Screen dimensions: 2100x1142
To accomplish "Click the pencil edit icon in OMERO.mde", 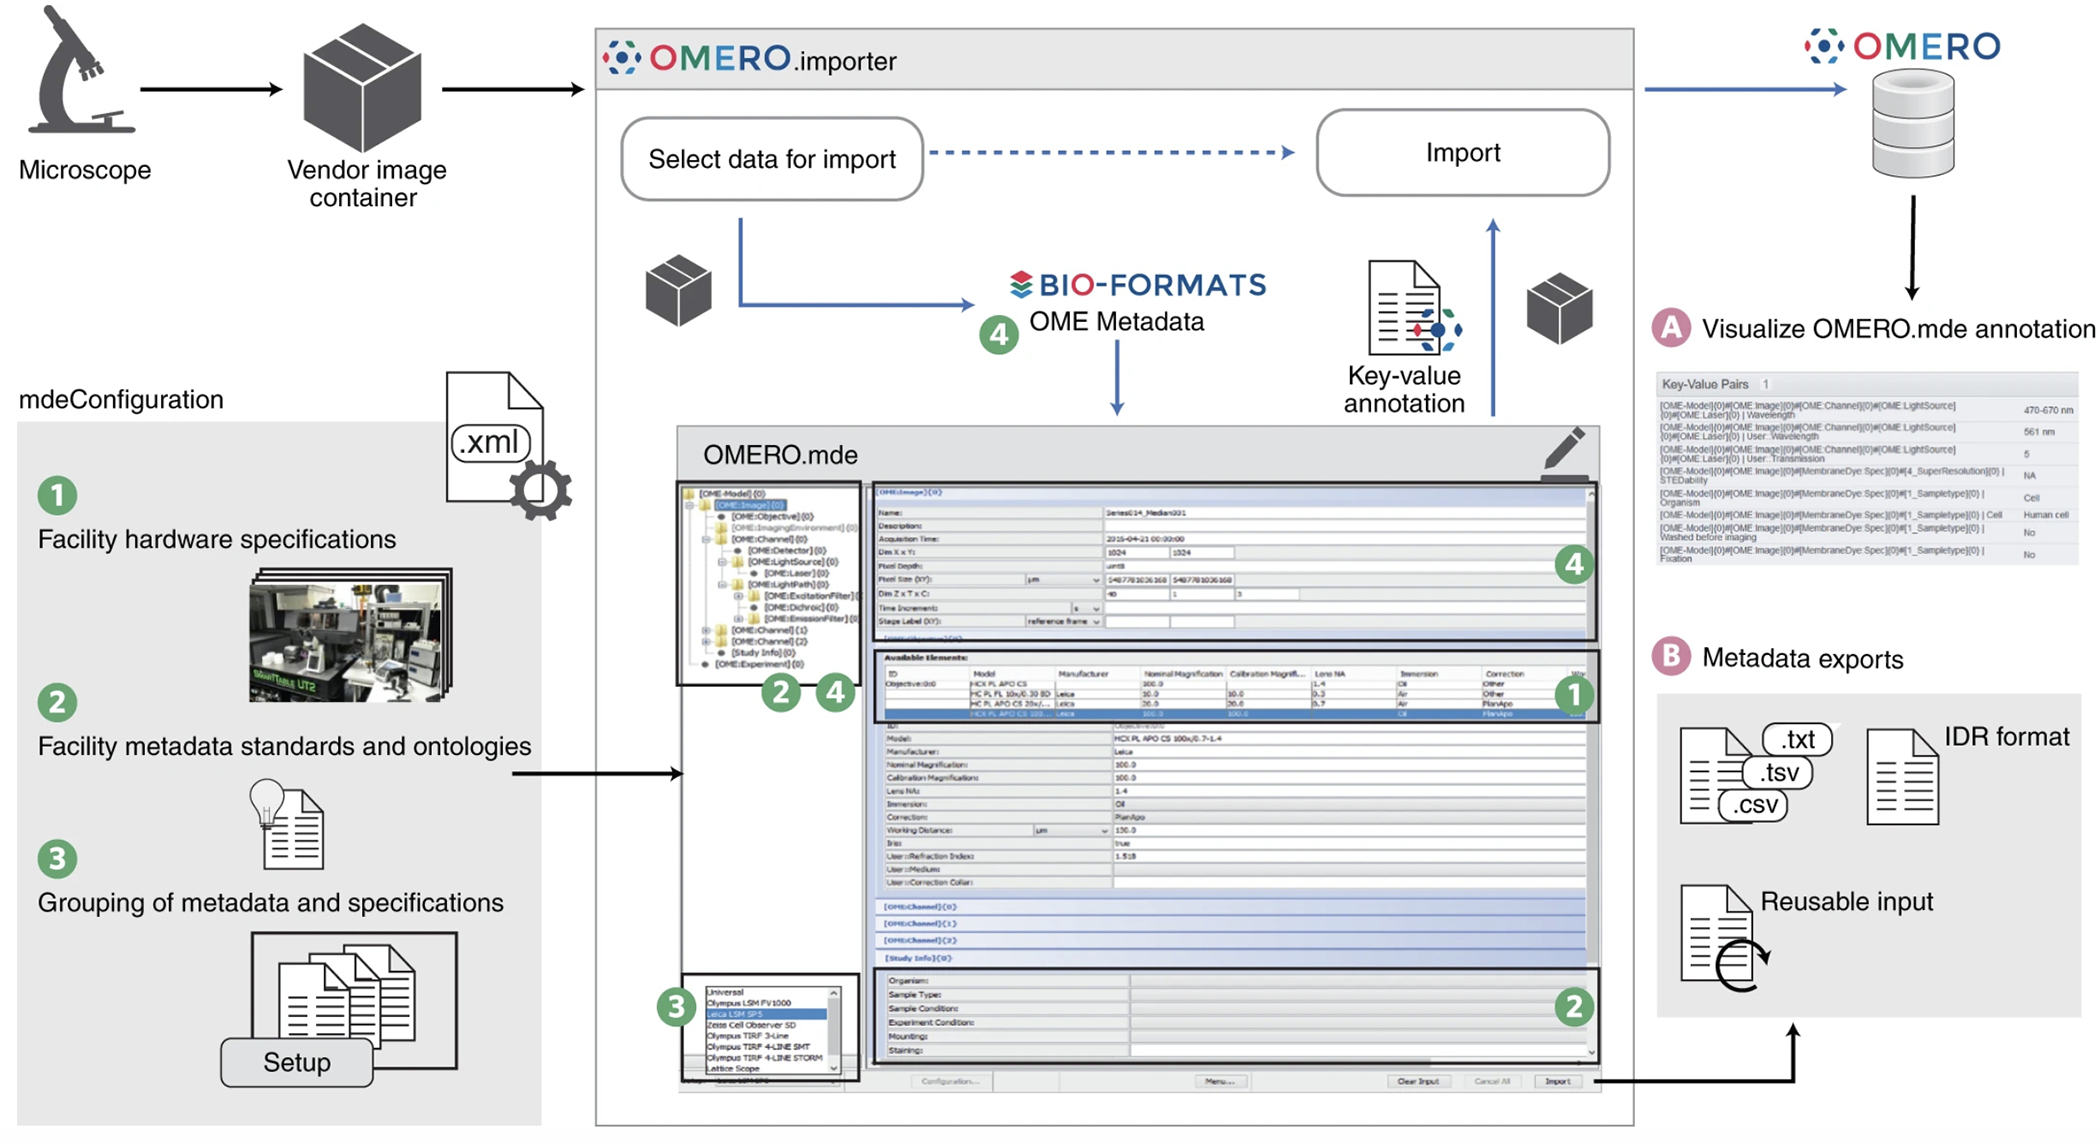I will [1564, 452].
